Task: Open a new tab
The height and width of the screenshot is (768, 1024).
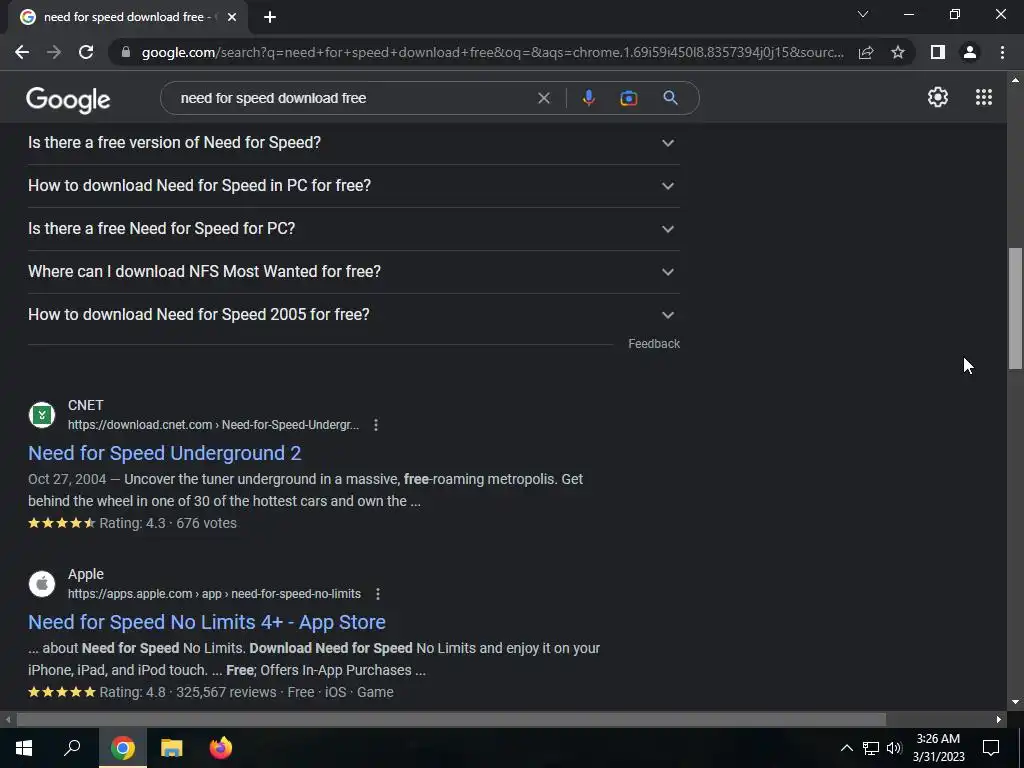Action: (x=270, y=18)
